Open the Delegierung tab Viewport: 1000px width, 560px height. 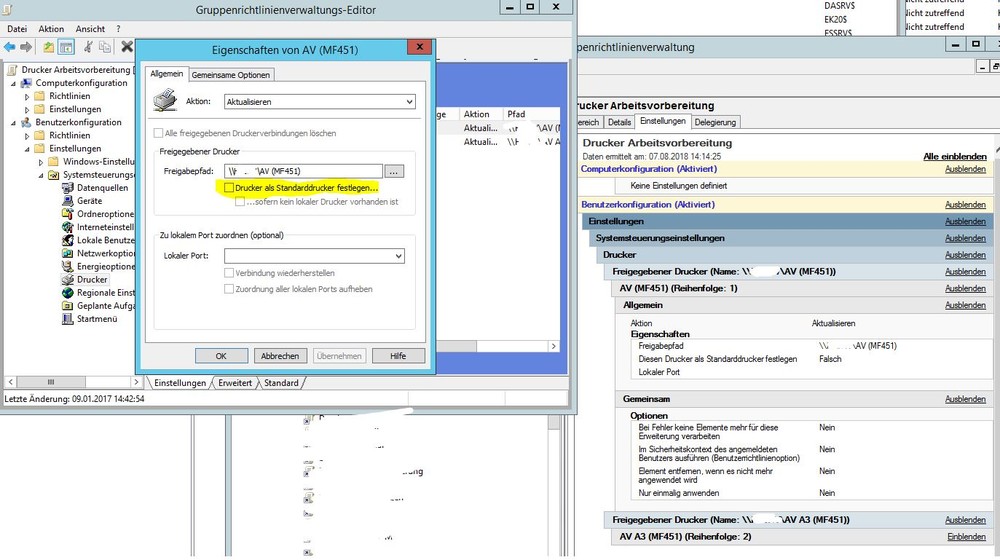(715, 122)
